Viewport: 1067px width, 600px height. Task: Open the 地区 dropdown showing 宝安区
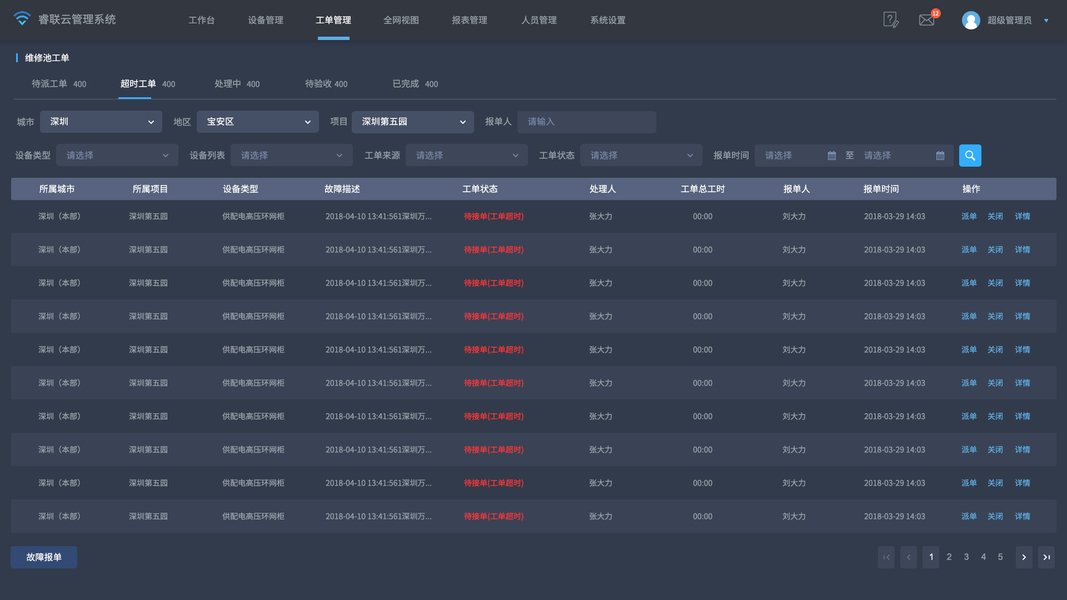pos(257,122)
